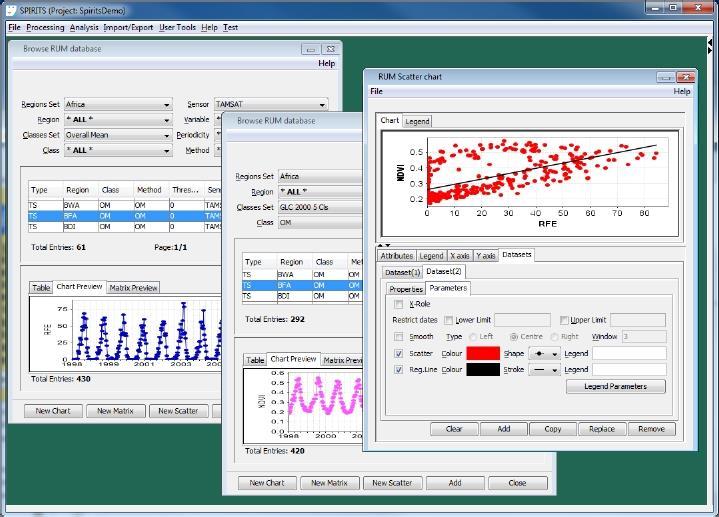Click Close button in front Browse window
Screen dimensions: 719x517
point(517,483)
